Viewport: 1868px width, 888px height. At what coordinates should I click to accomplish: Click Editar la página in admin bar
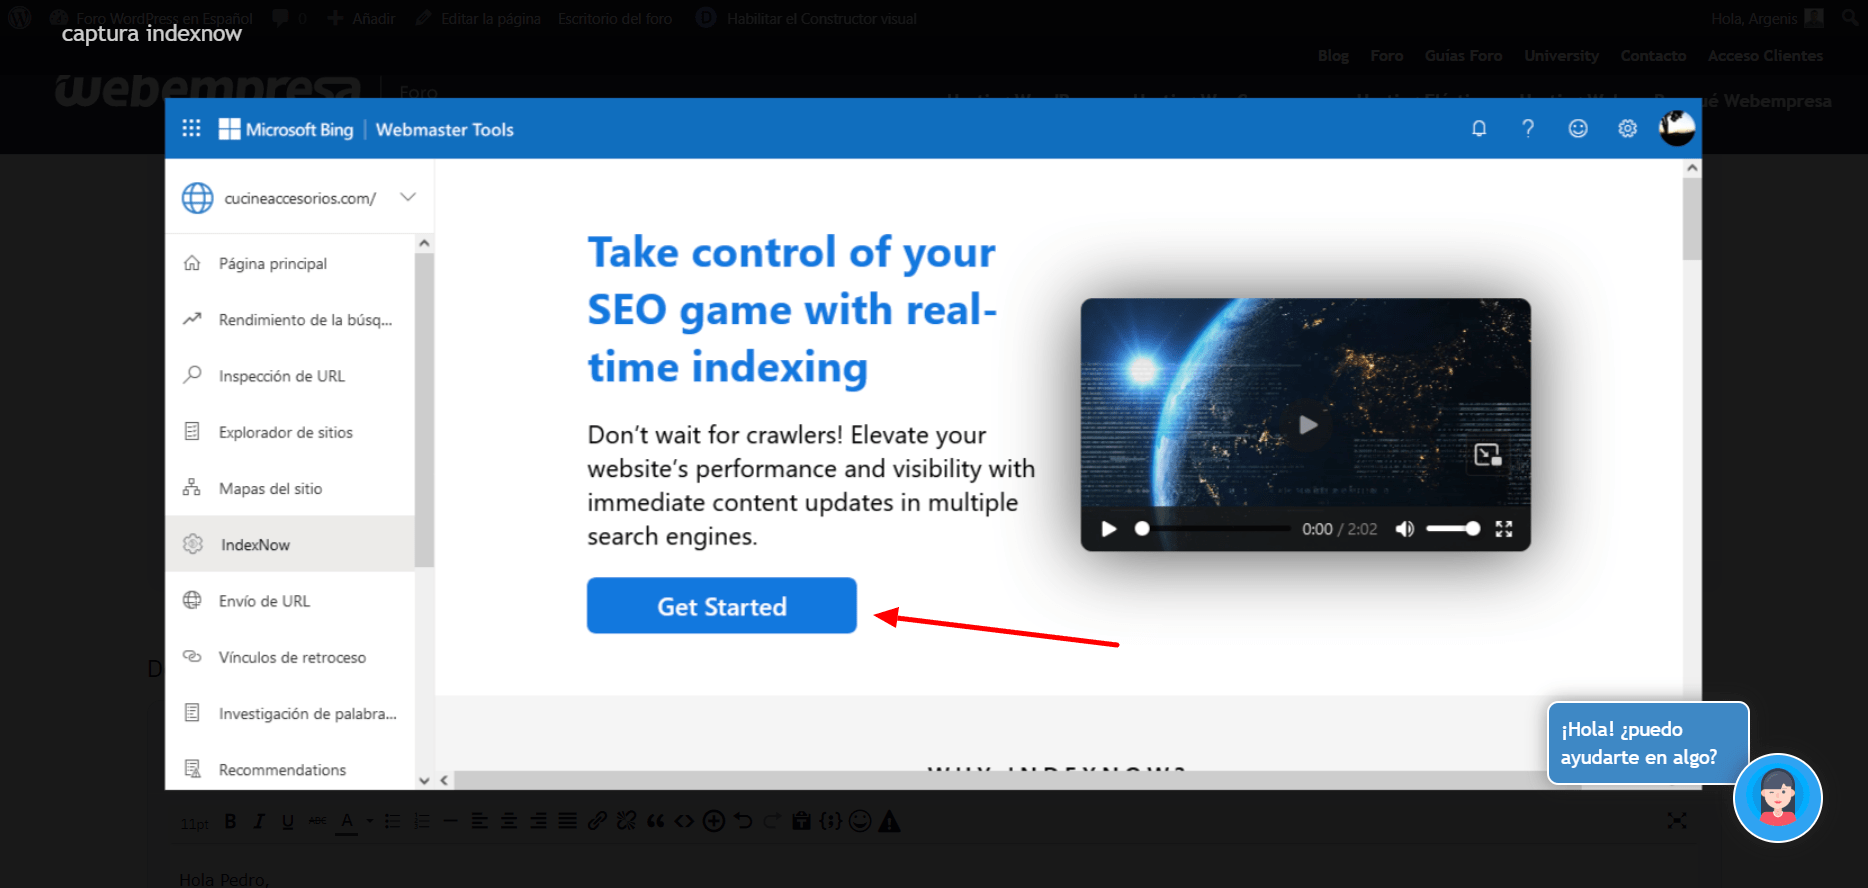tap(479, 18)
